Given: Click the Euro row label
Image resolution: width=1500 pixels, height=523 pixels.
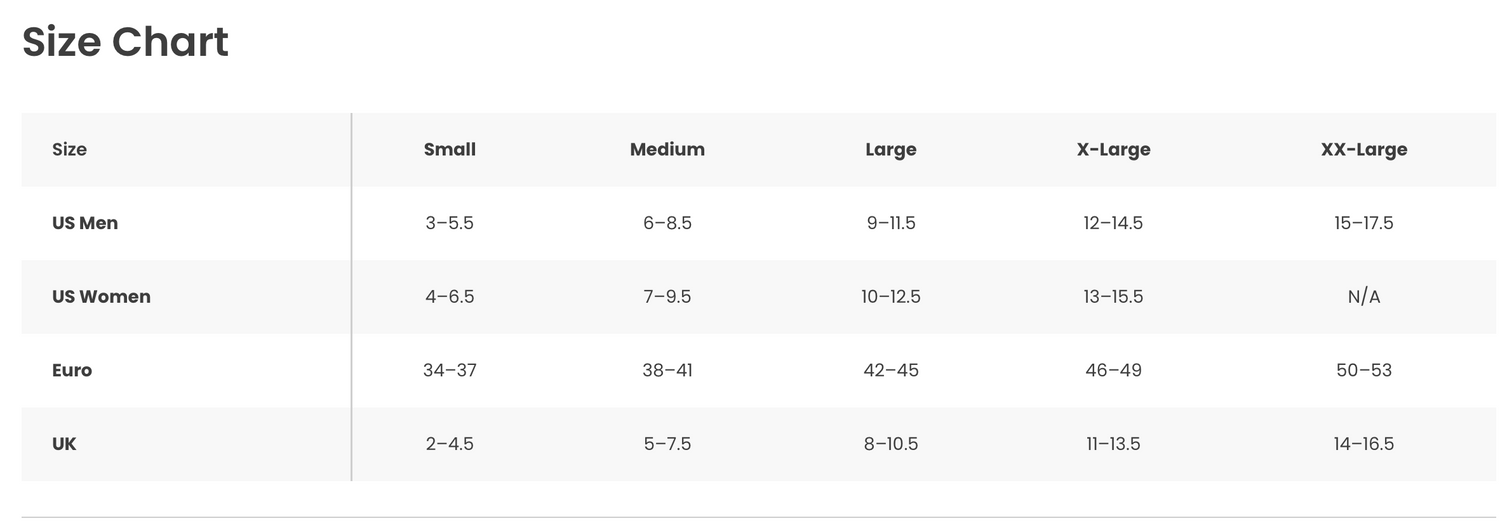Looking at the screenshot, I should [x=72, y=370].
